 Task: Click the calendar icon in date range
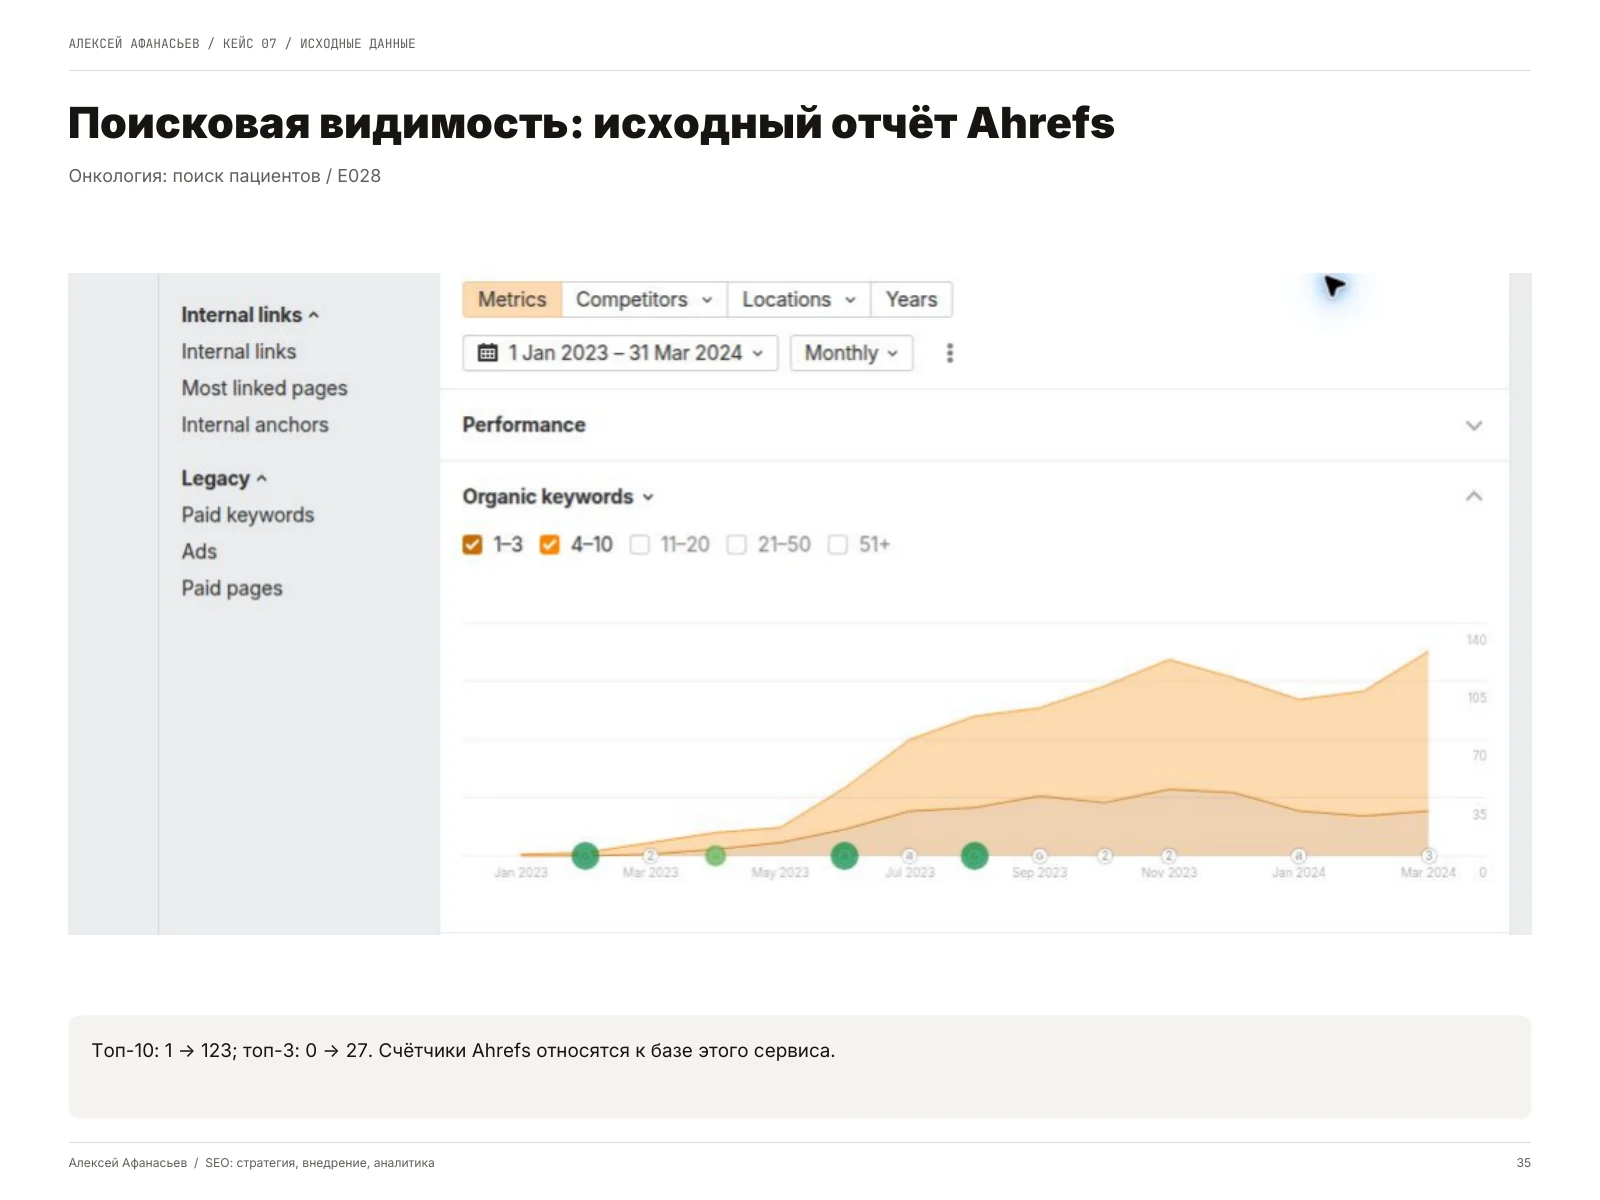click(x=488, y=353)
